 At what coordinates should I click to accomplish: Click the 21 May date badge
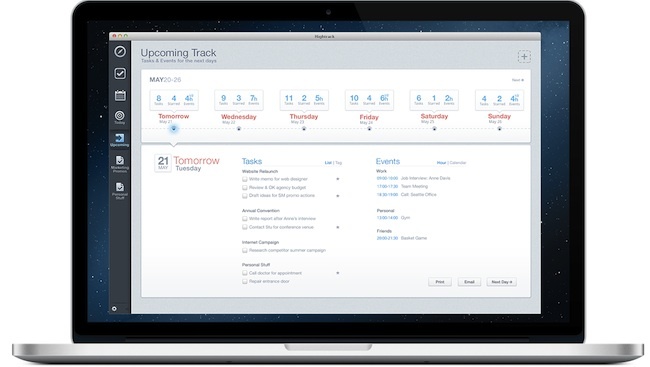[x=163, y=163]
